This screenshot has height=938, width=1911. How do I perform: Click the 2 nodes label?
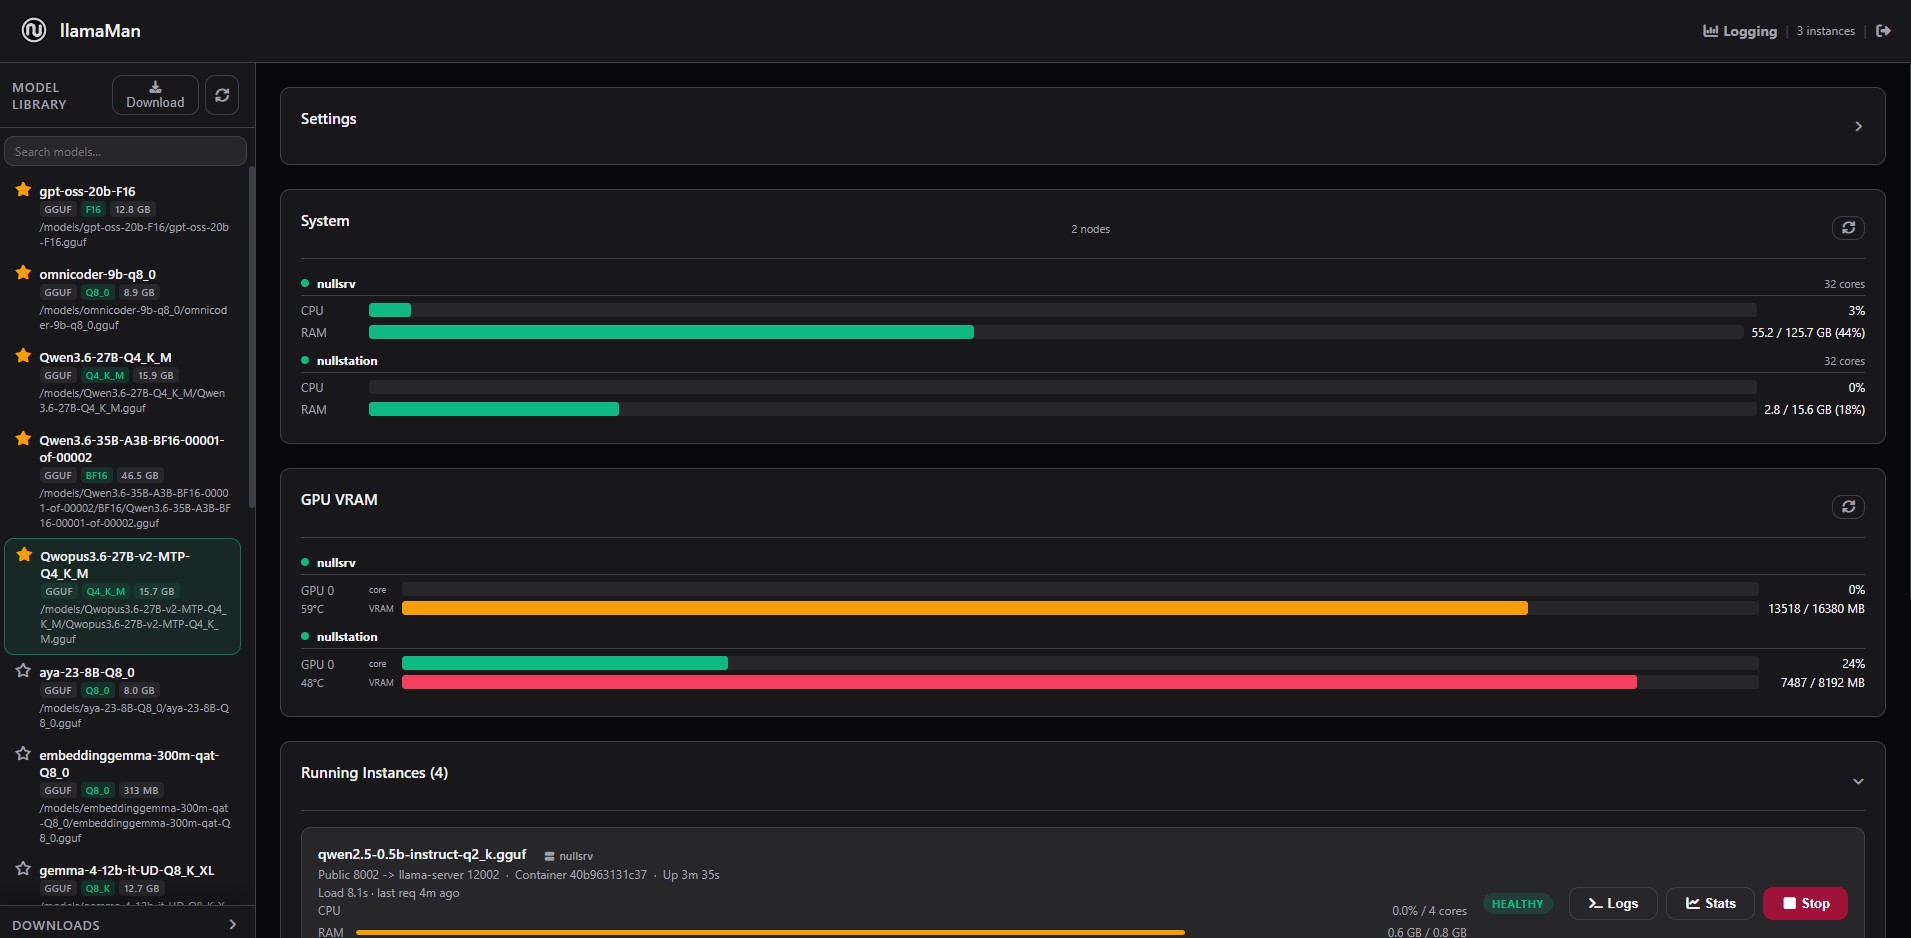(1090, 229)
